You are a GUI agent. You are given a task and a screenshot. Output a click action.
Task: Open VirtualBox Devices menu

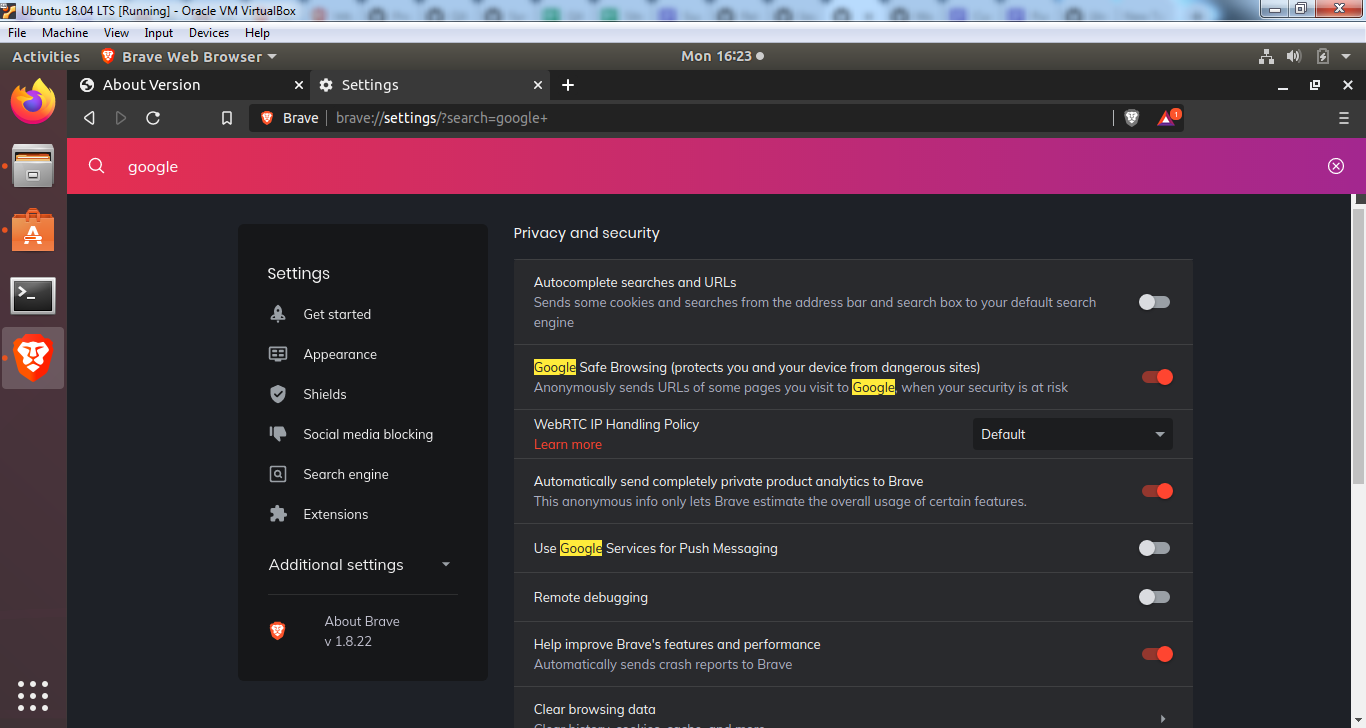pyautogui.click(x=209, y=33)
